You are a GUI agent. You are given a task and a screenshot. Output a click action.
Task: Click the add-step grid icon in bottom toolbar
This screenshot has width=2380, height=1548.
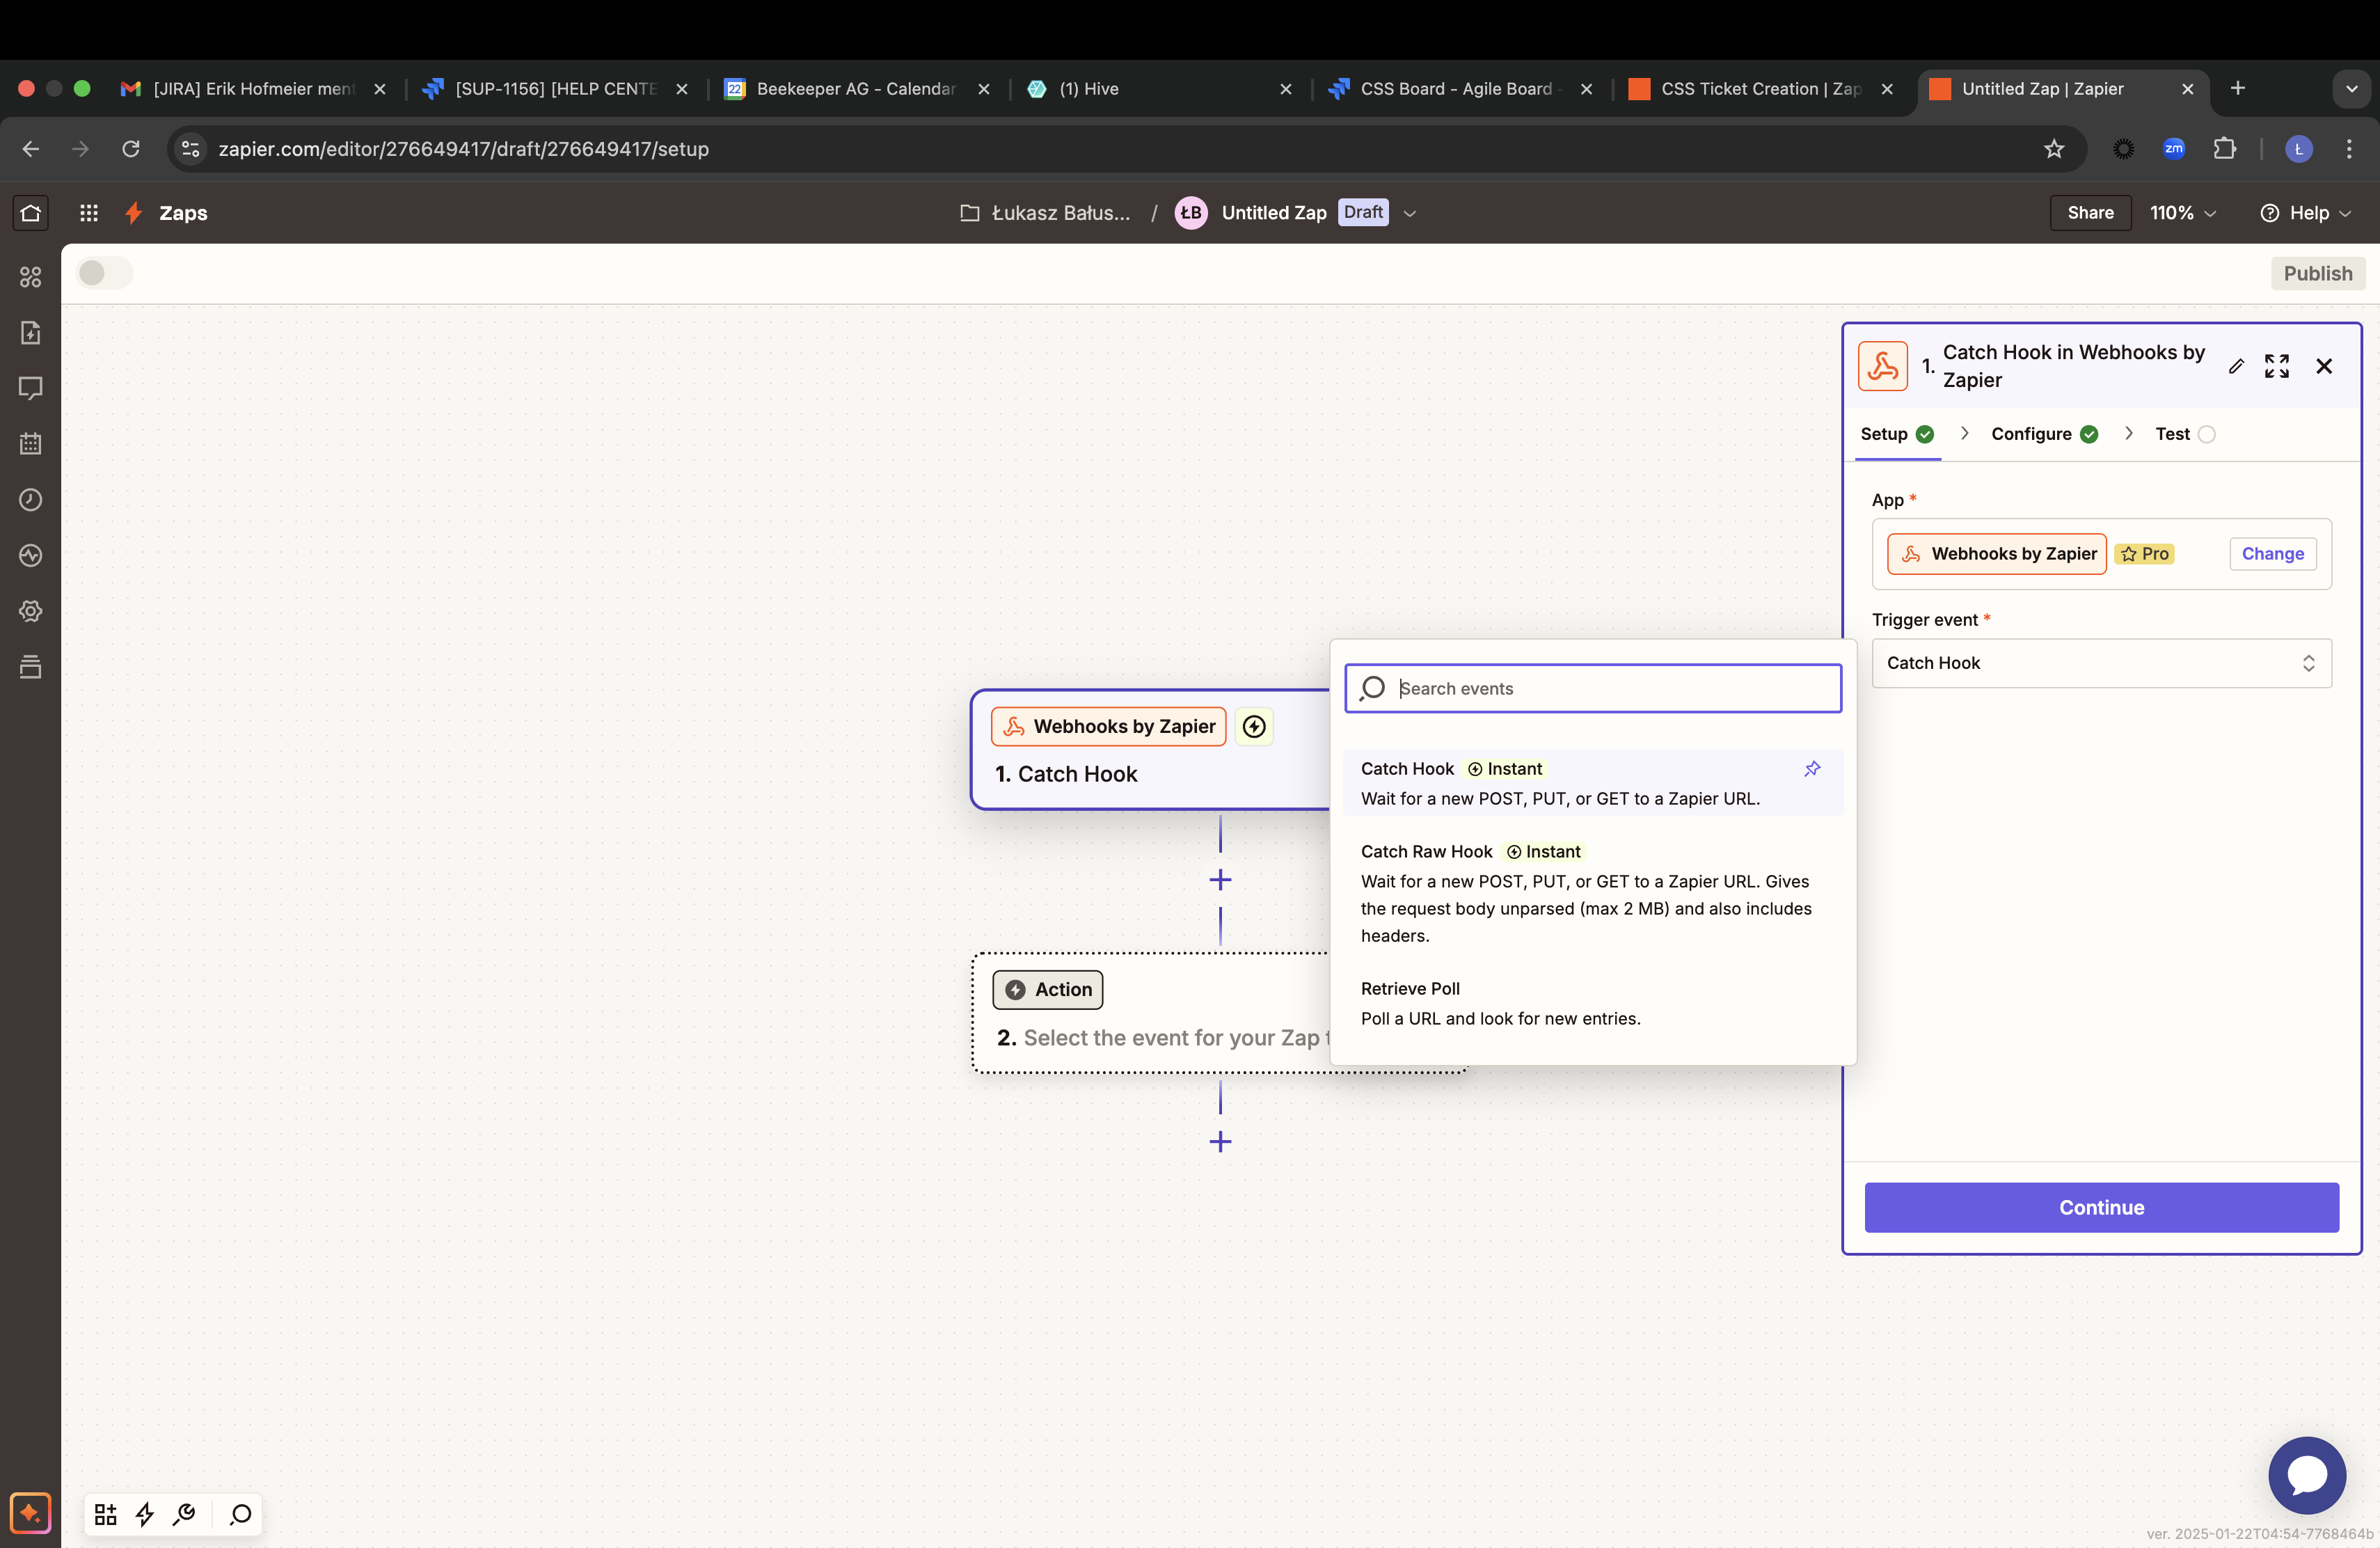(105, 1514)
